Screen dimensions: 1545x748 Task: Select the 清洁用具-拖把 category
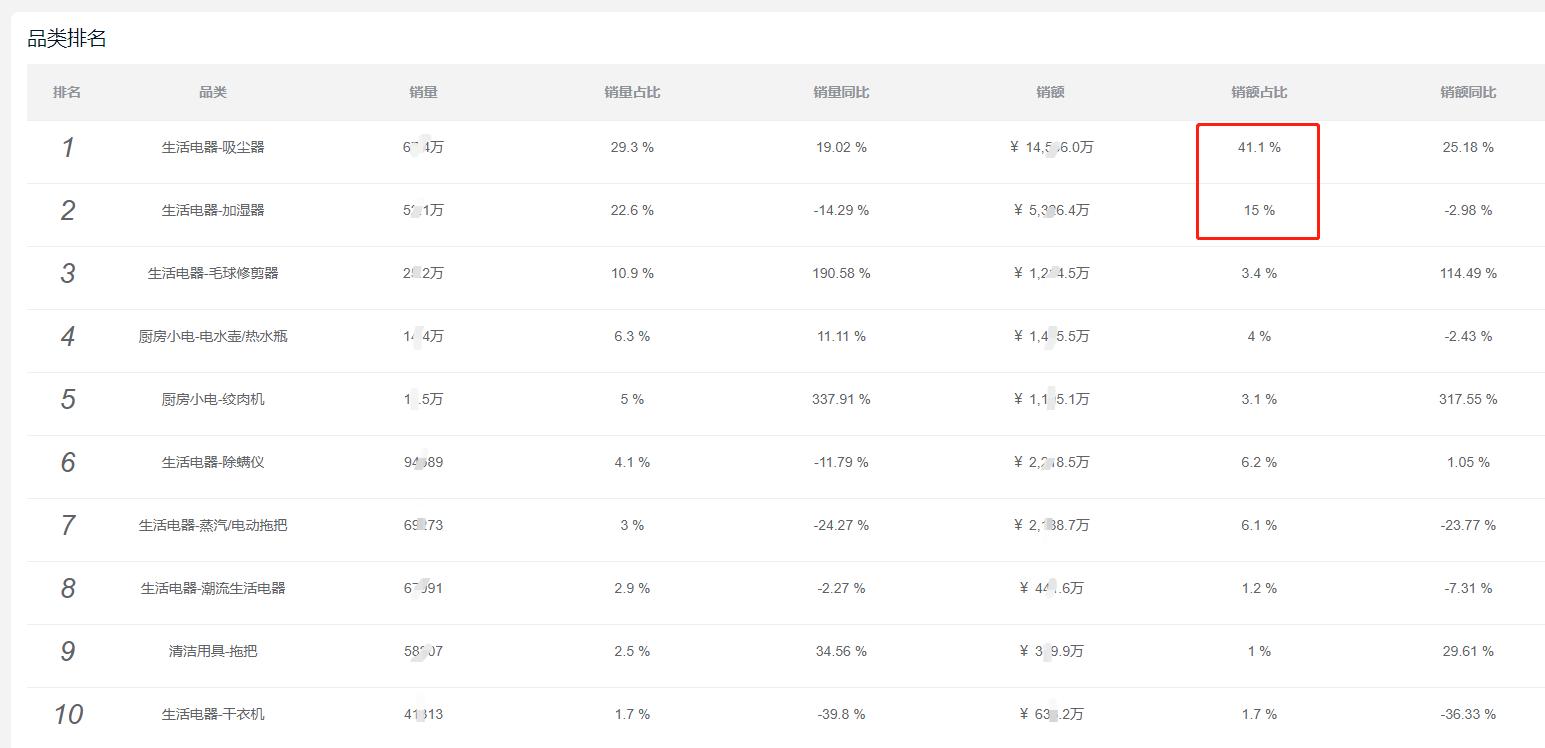[x=213, y=651]
